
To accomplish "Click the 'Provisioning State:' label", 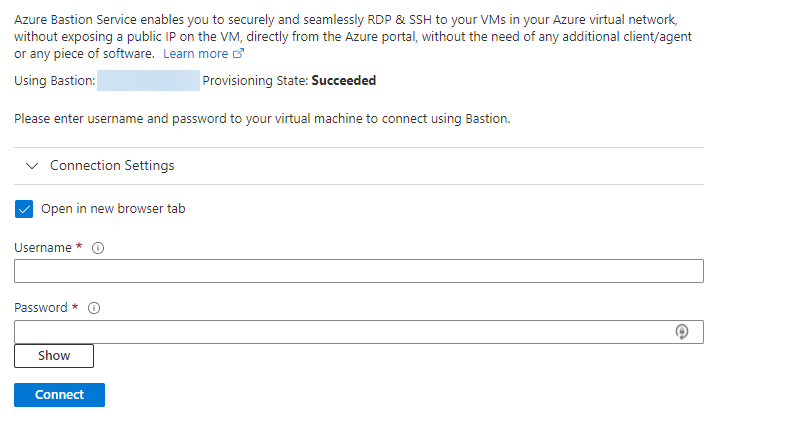I will [255, 81].
